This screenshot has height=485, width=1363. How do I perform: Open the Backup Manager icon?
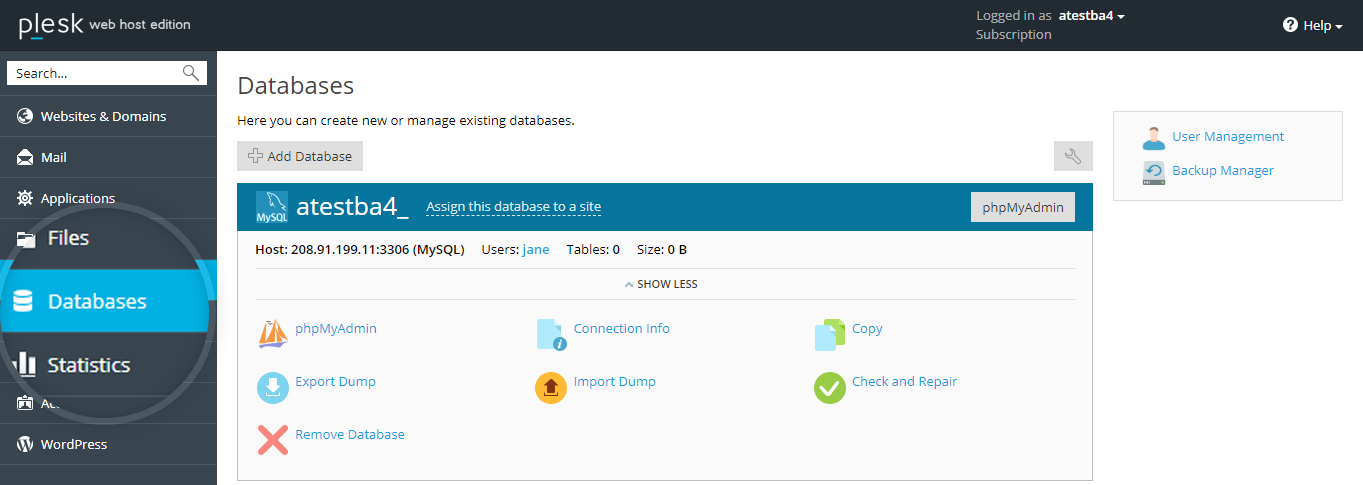(1154, 172)
